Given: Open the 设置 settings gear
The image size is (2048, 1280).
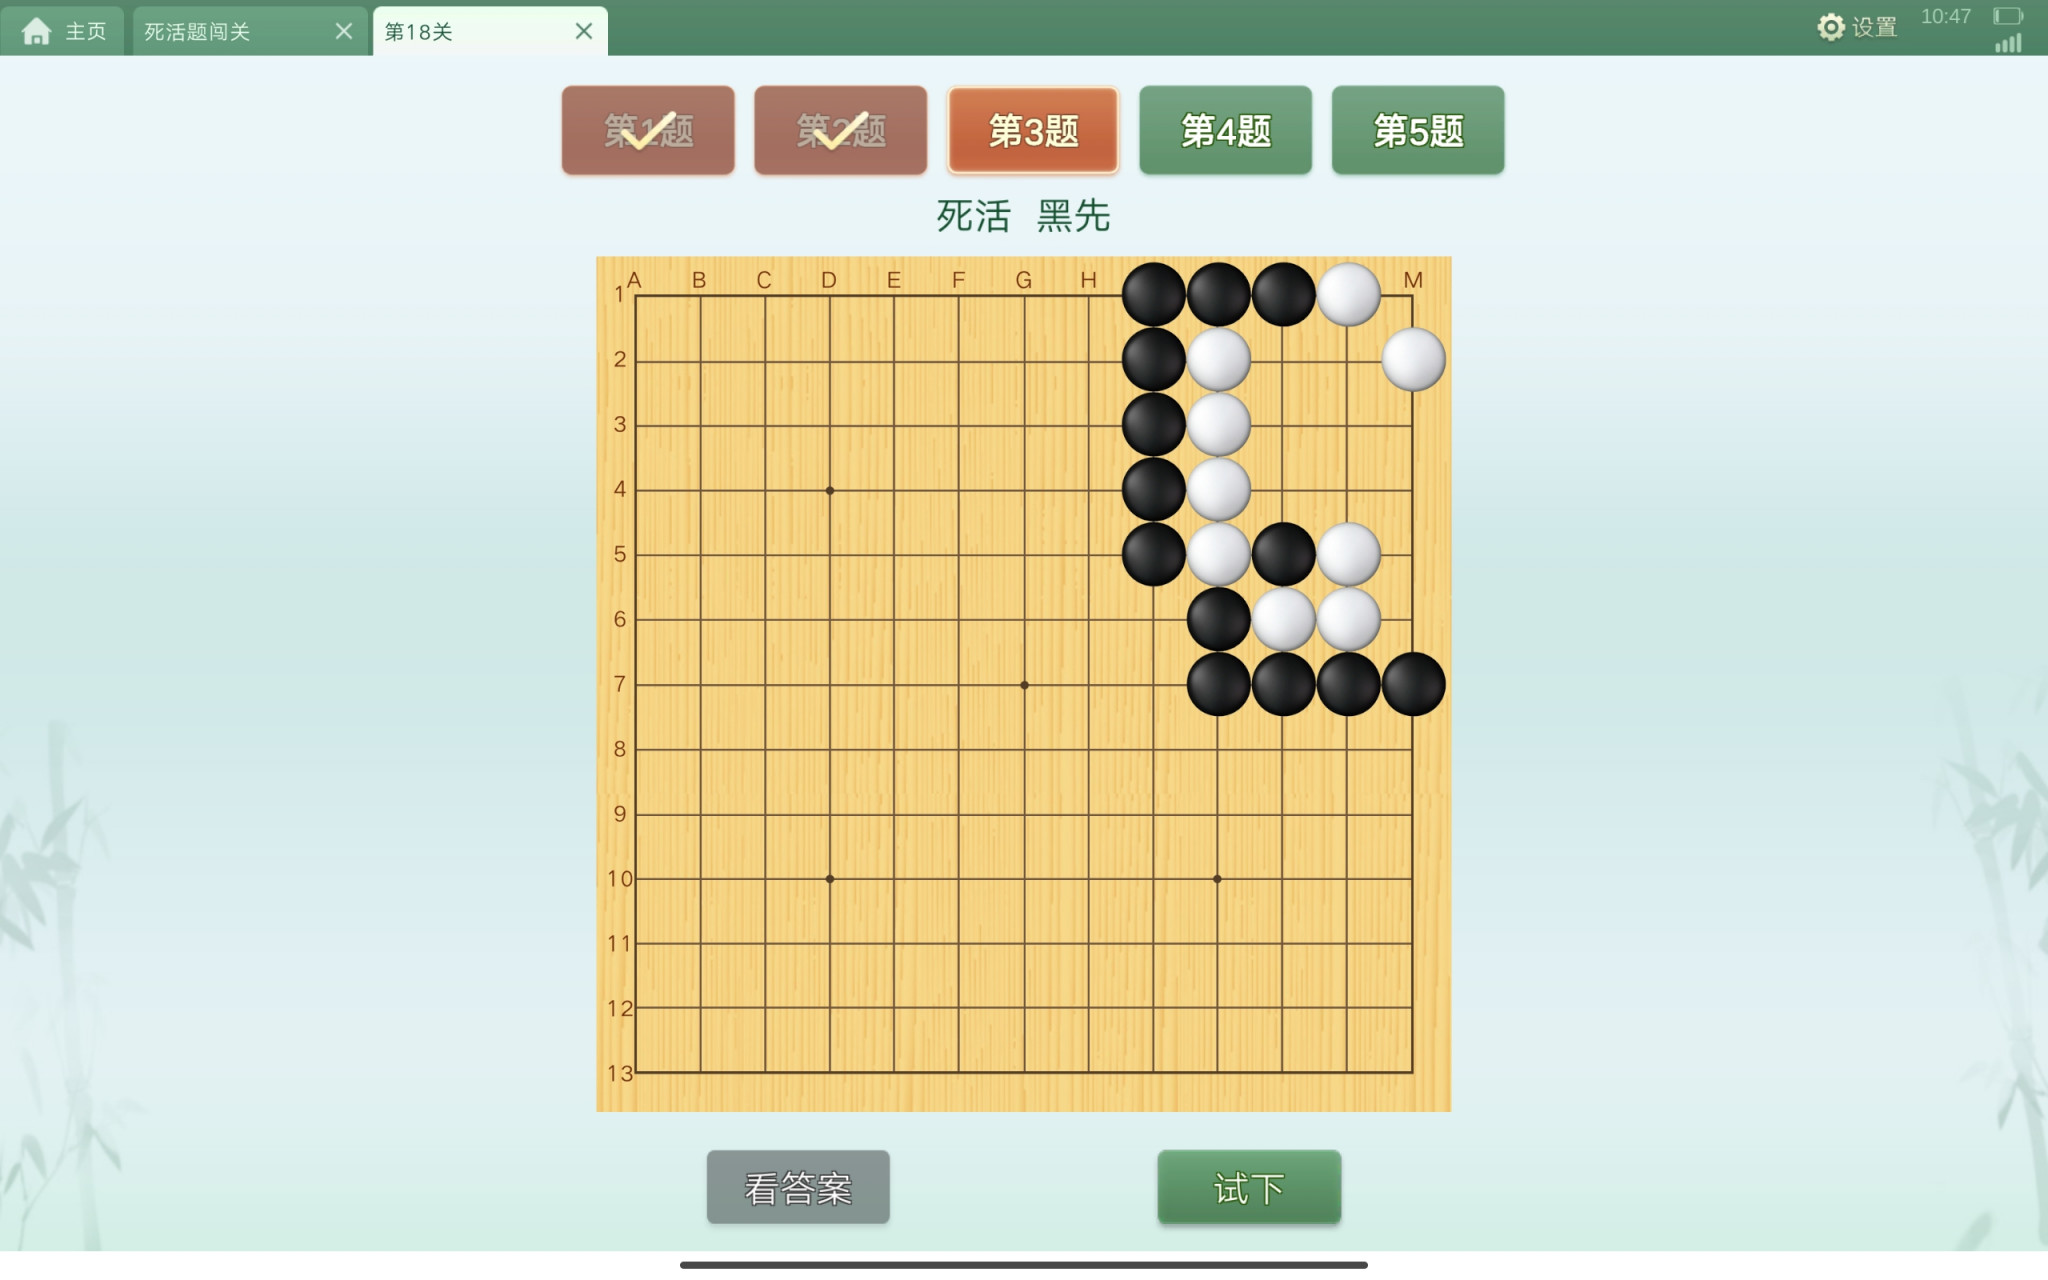Looking at the screenshot, I should pyautogui.click(x=1857, y=27).
